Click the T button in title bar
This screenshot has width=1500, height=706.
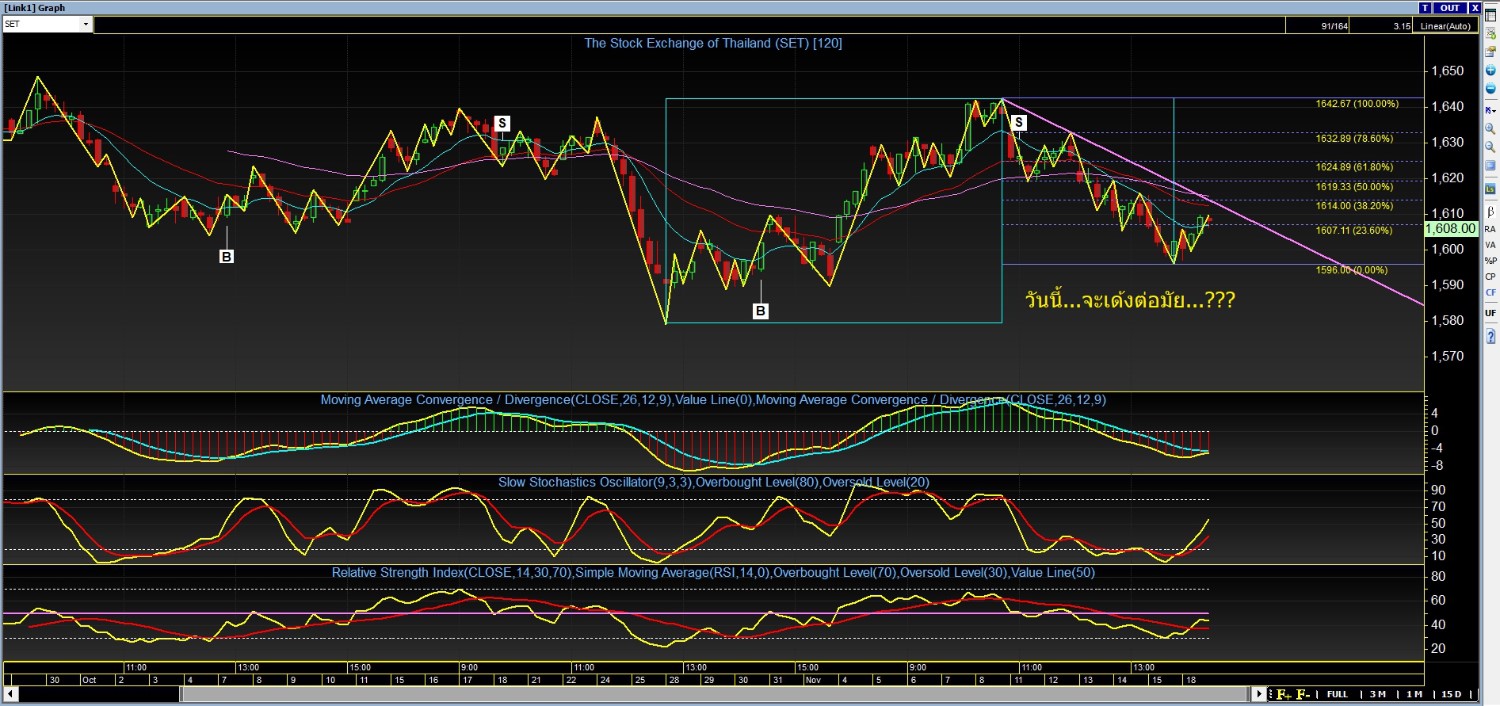pyautogui.click(x=1425, y=8)
